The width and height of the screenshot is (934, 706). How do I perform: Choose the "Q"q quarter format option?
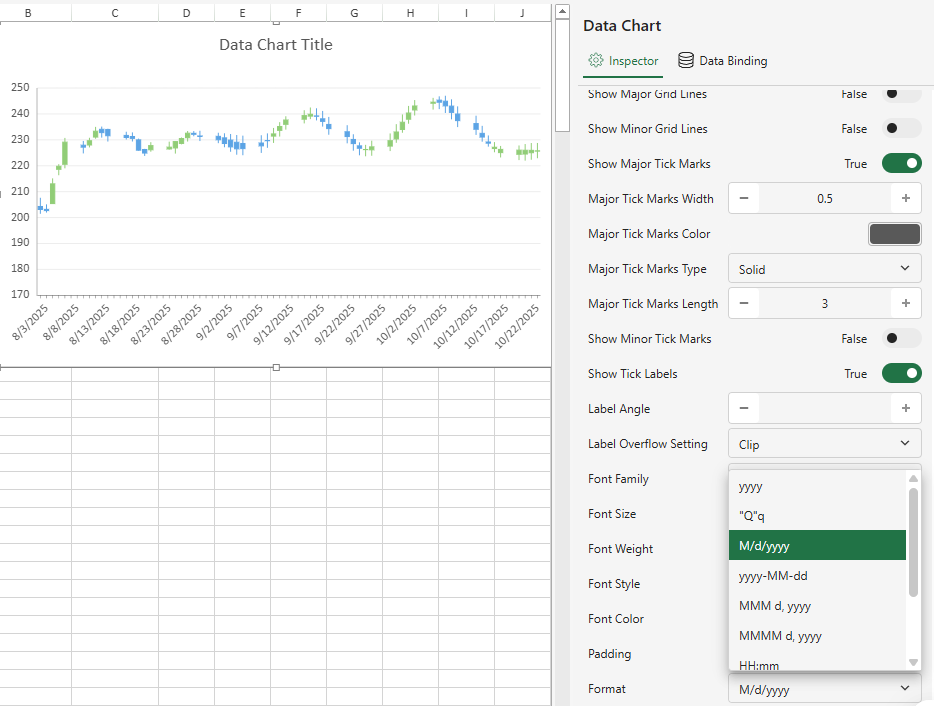(x=817, y=515)
